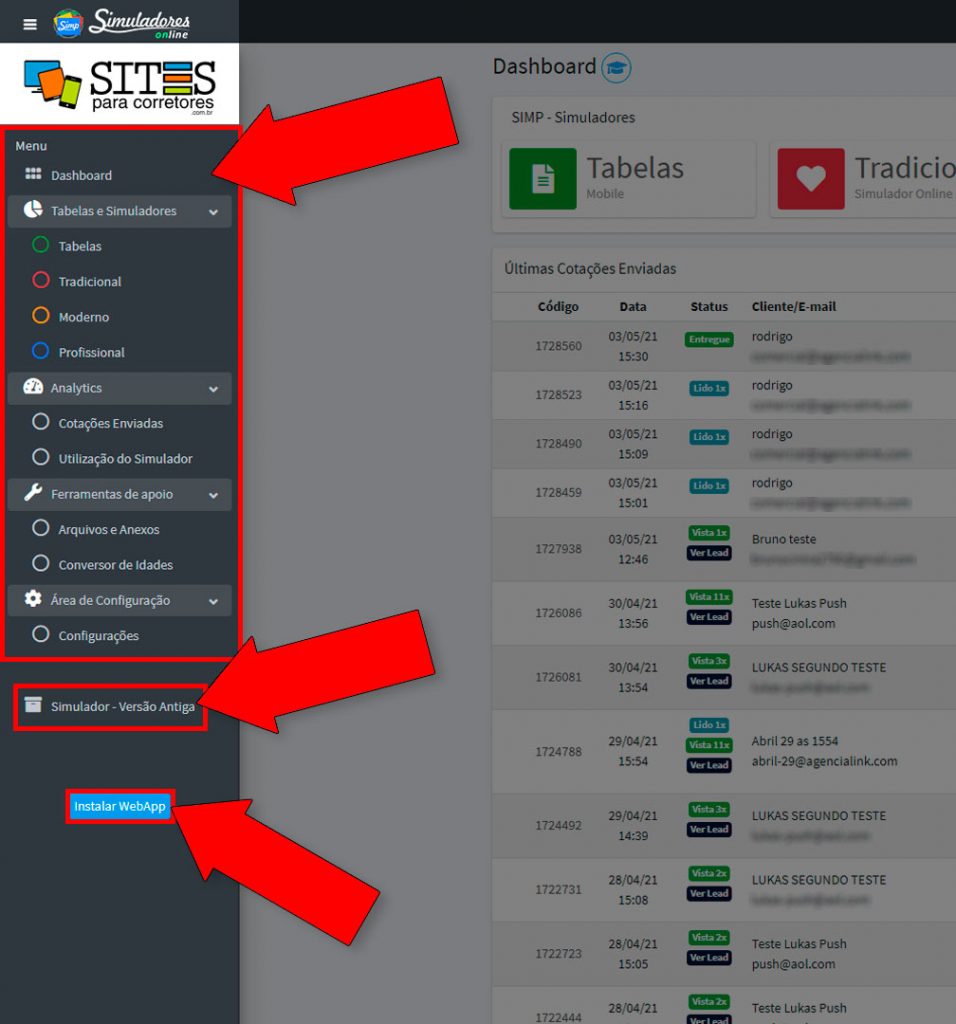This screenshot has height=1024, width=956.
Task: Click the Instalar WebApp button
Action: click(119, 804)
